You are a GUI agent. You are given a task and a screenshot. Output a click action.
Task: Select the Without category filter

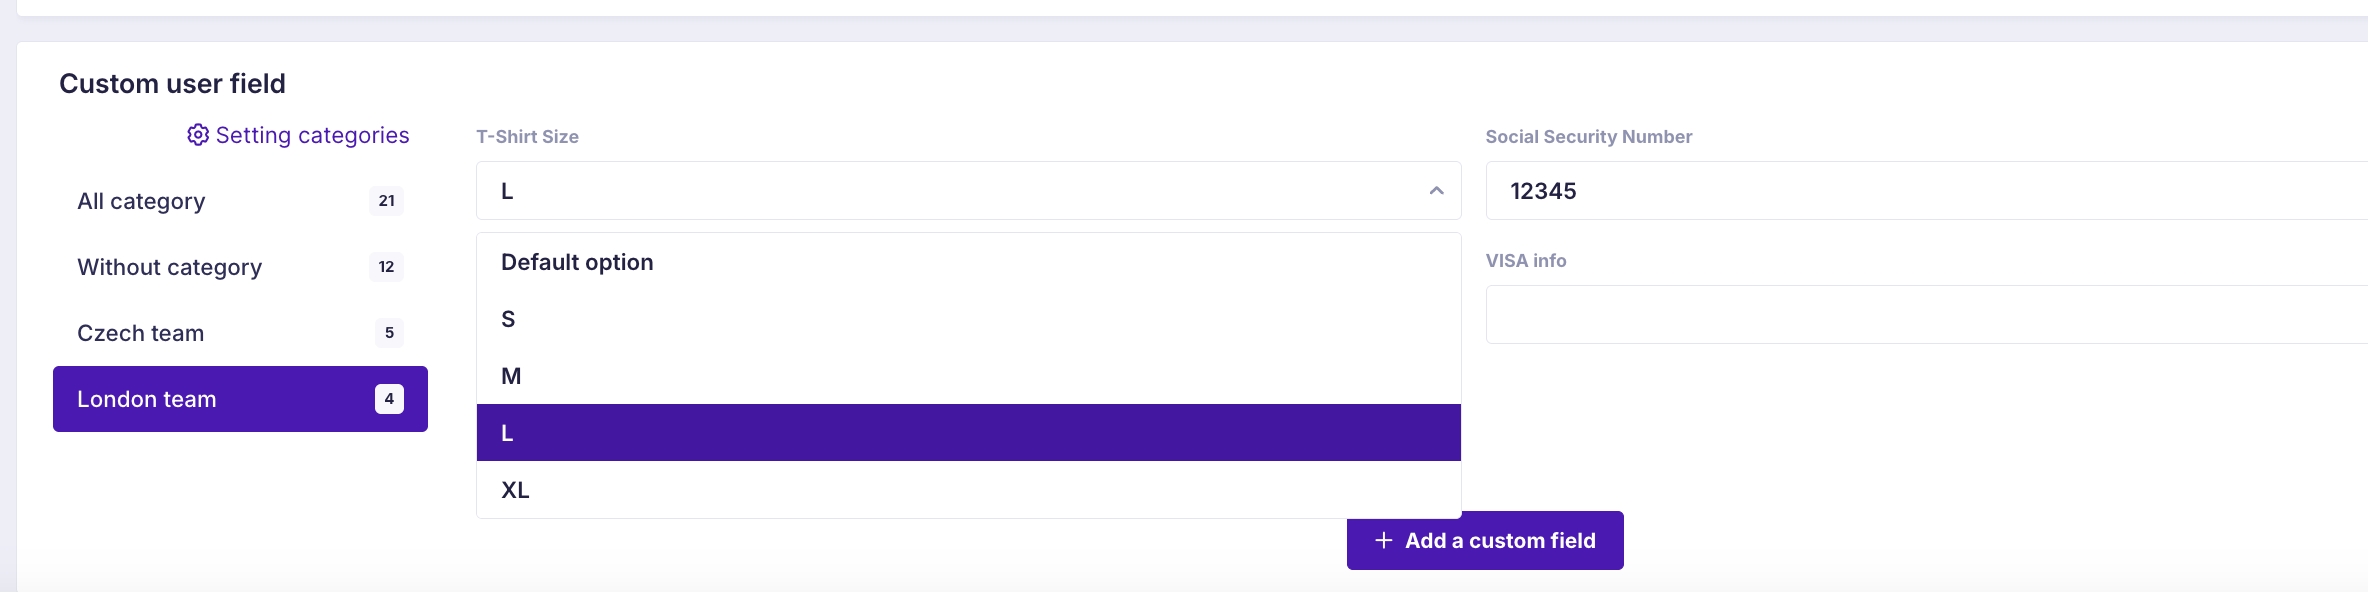pos(240,267)
